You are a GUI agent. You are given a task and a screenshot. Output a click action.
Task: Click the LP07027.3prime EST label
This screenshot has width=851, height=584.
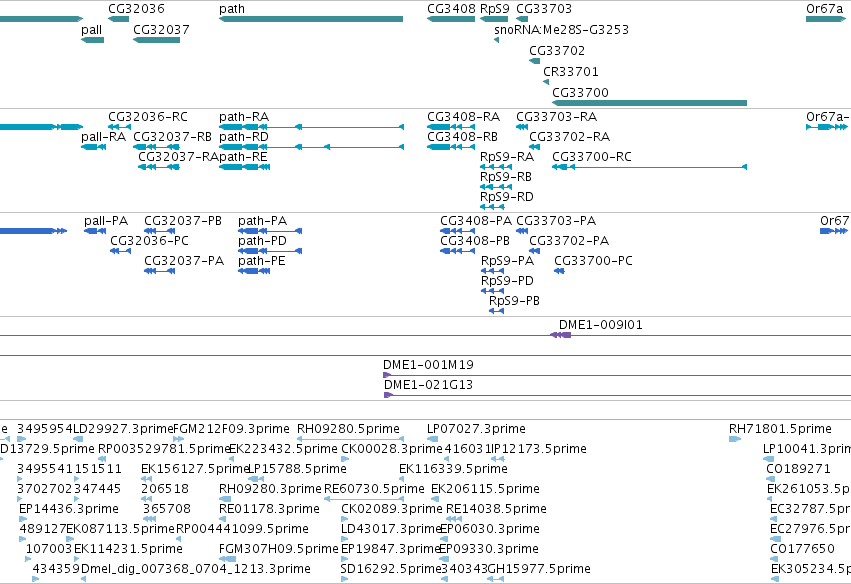(x=476, y=430)
